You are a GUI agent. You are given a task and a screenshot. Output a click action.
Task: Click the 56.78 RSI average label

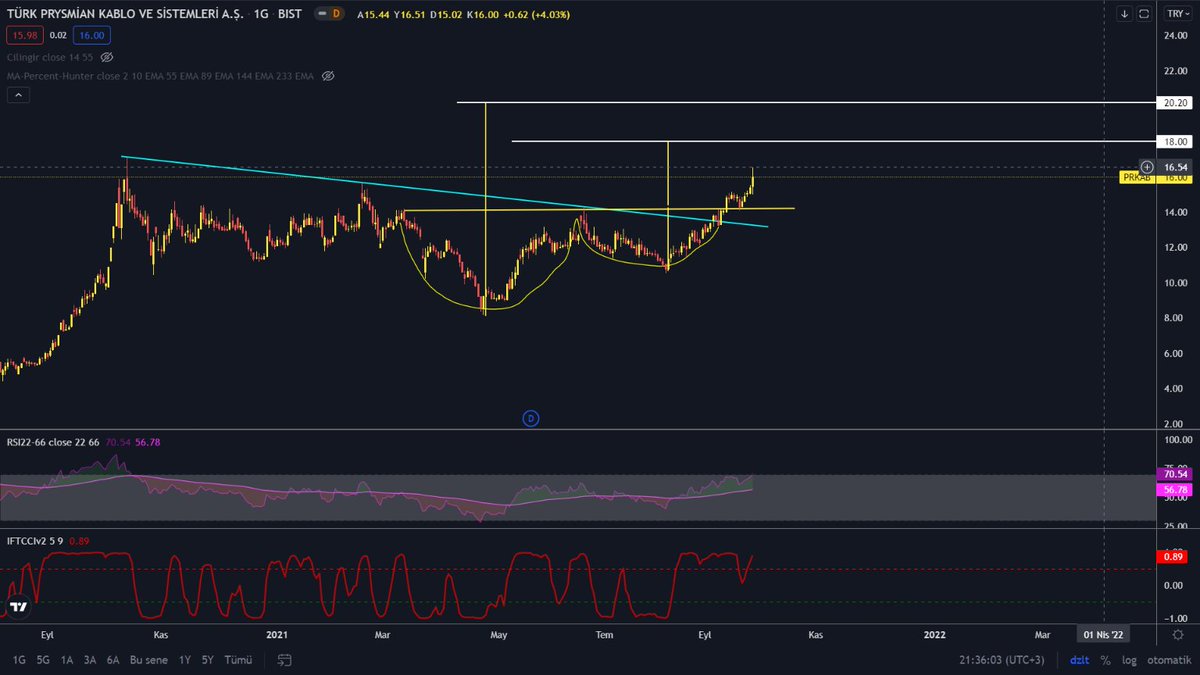1175,490
